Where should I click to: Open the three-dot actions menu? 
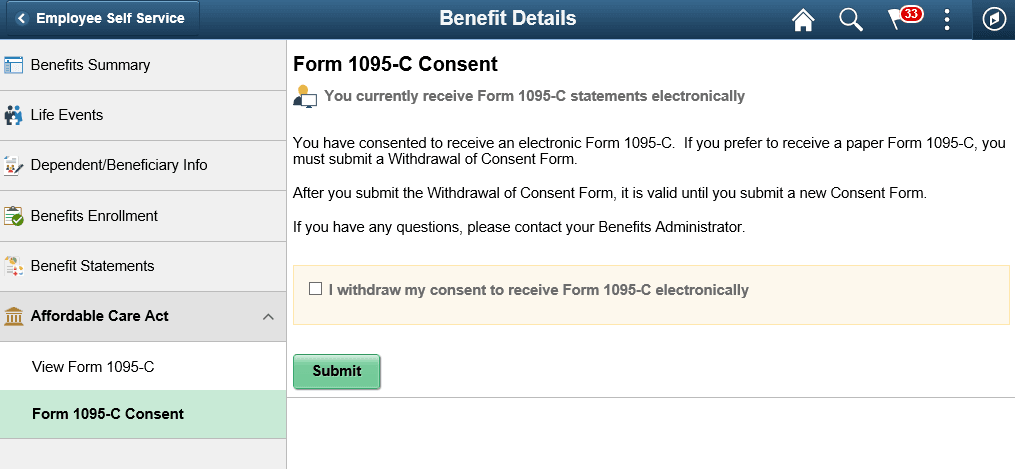[x=947, y=19]
